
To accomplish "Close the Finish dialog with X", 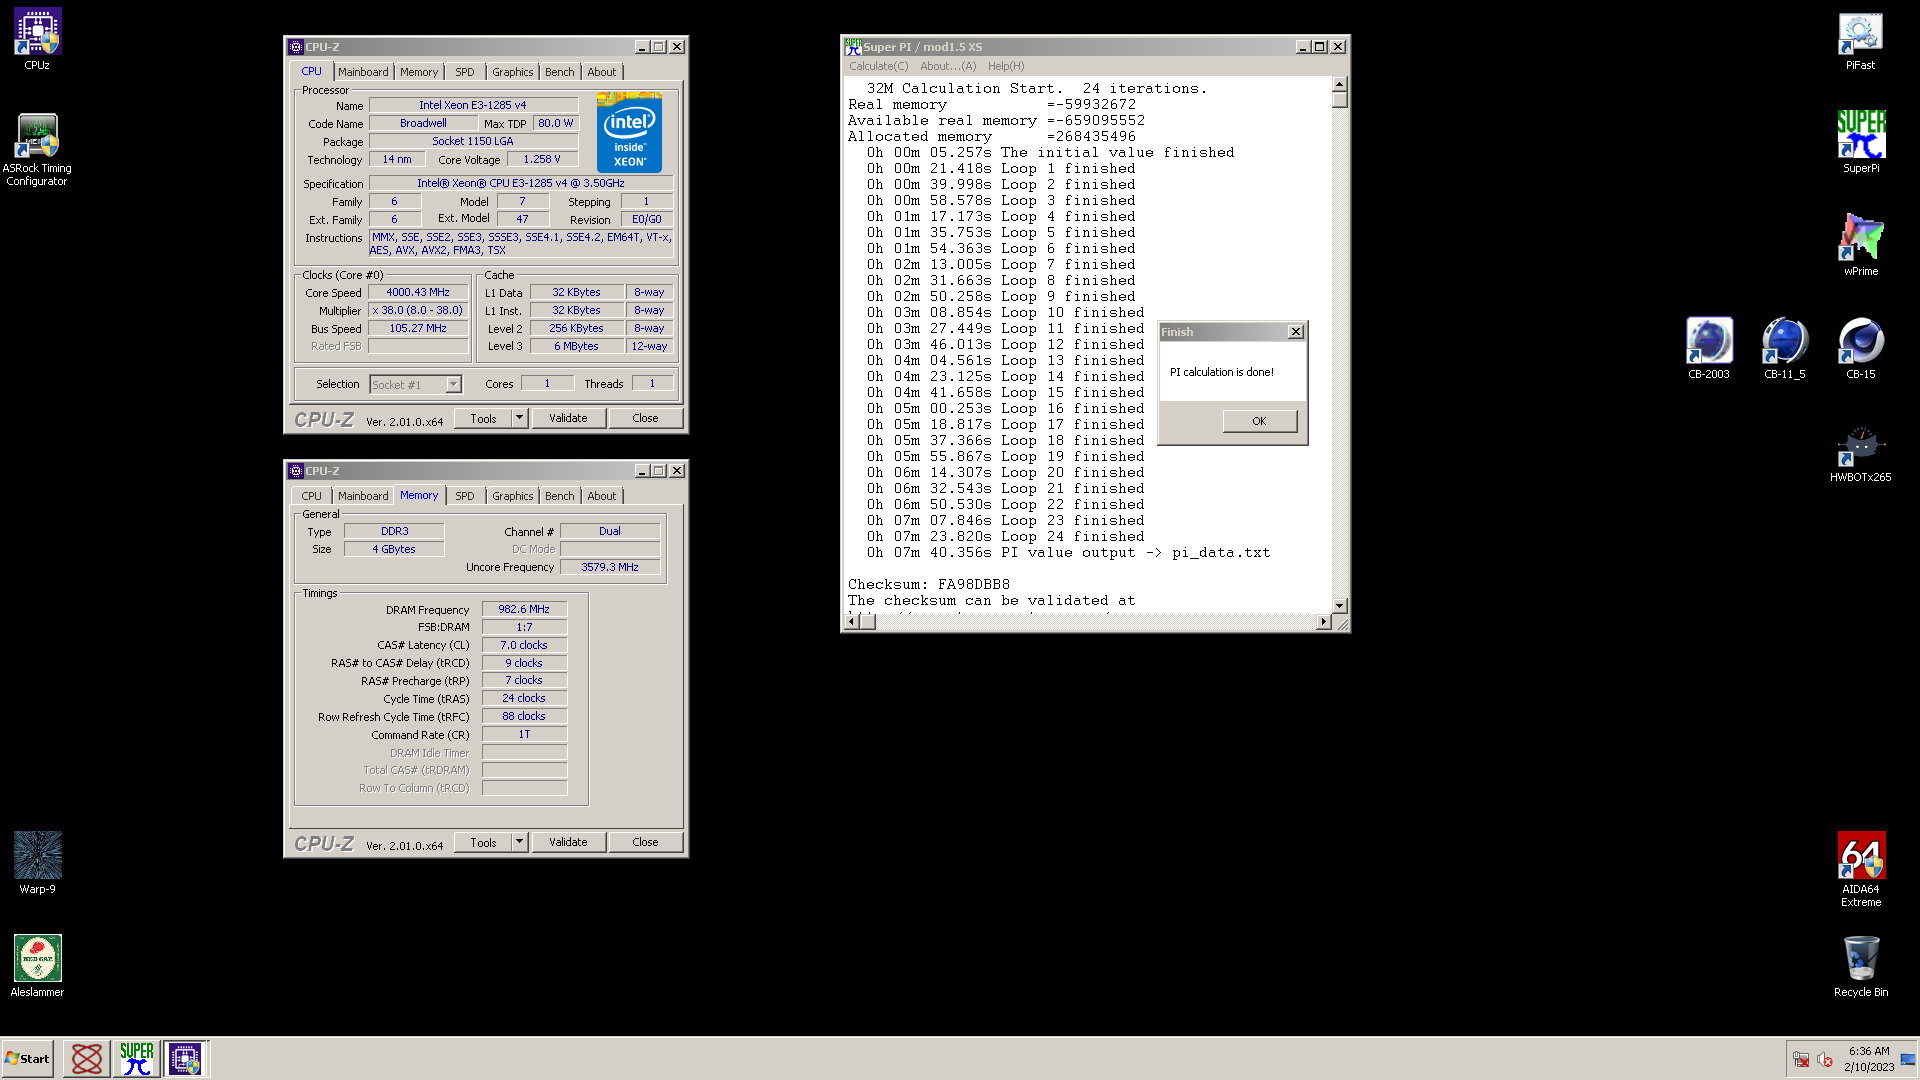I will pyautogui.click(x=1296, y=332).
